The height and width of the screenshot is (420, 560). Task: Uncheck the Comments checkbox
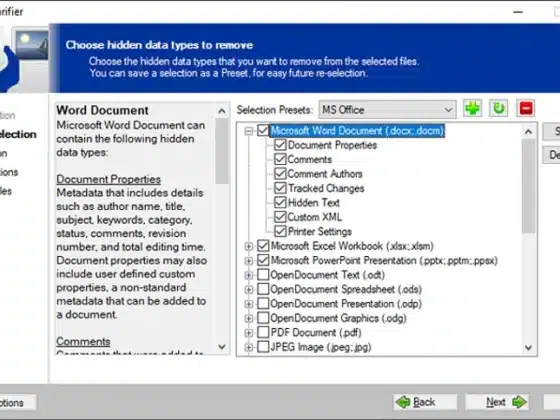[x=280, y=159]
